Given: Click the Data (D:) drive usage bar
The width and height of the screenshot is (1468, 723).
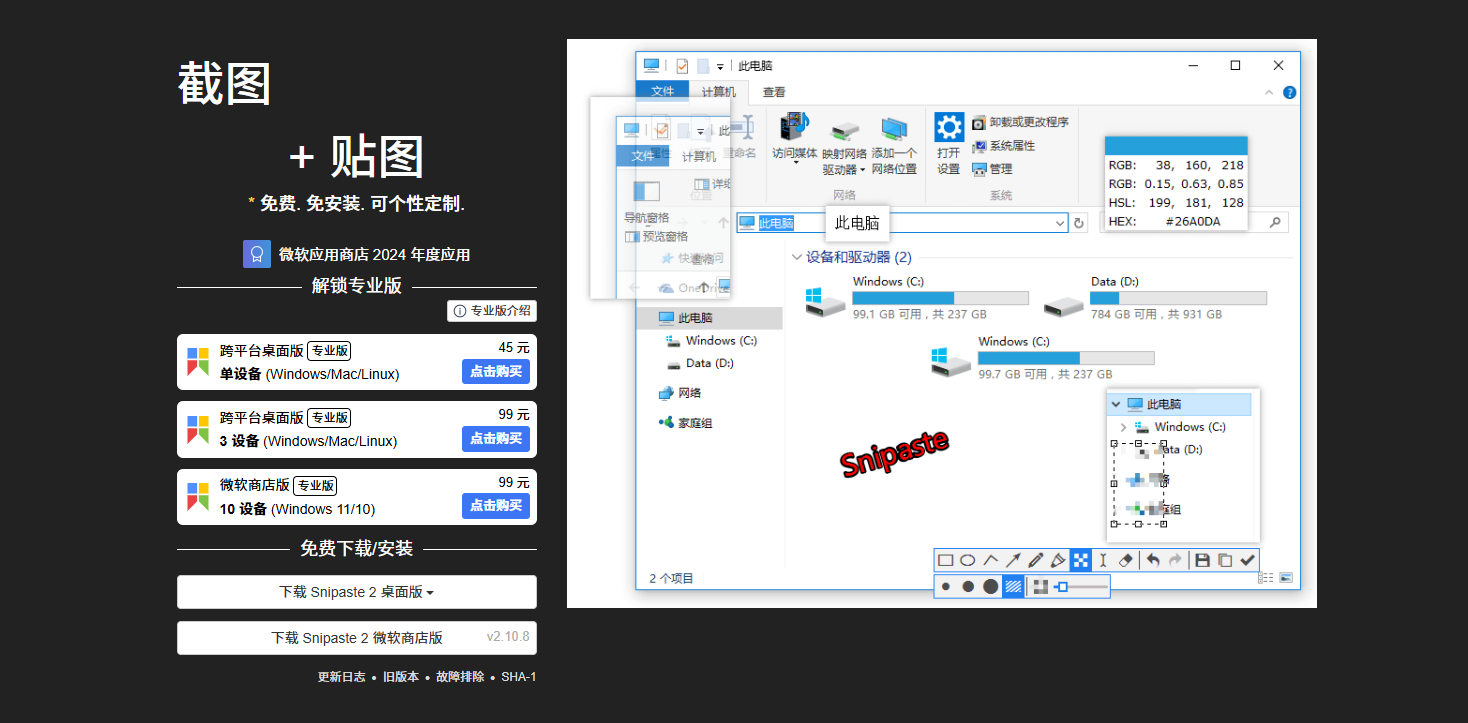Looking at the screenshot, I should [1179, 298].
